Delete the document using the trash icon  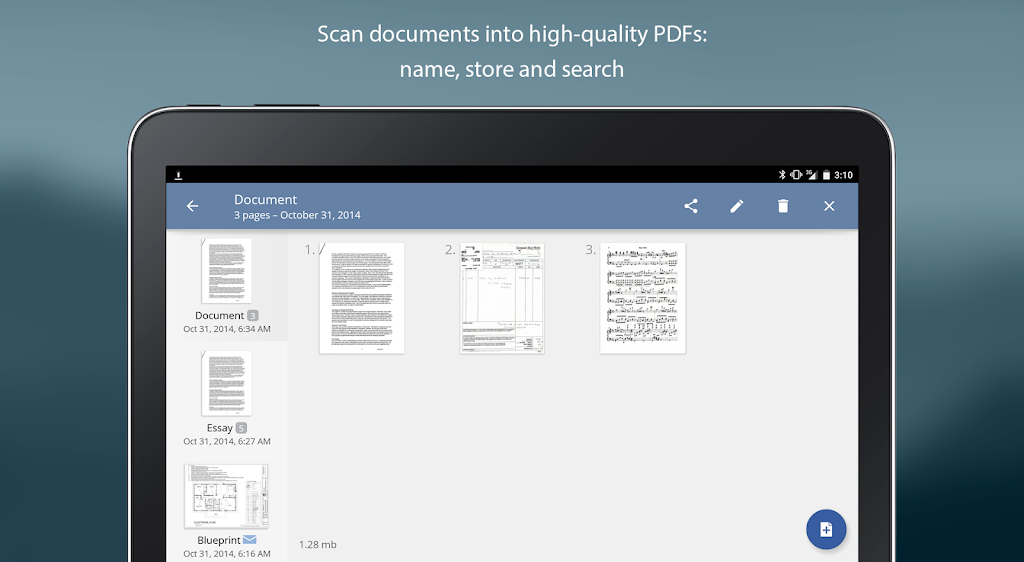(x=783, y=206)
